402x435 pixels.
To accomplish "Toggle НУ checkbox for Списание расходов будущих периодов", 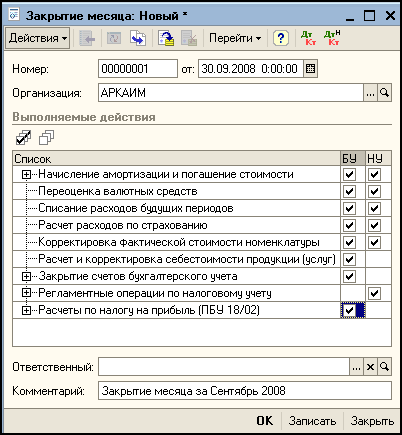I will (374, 208).
